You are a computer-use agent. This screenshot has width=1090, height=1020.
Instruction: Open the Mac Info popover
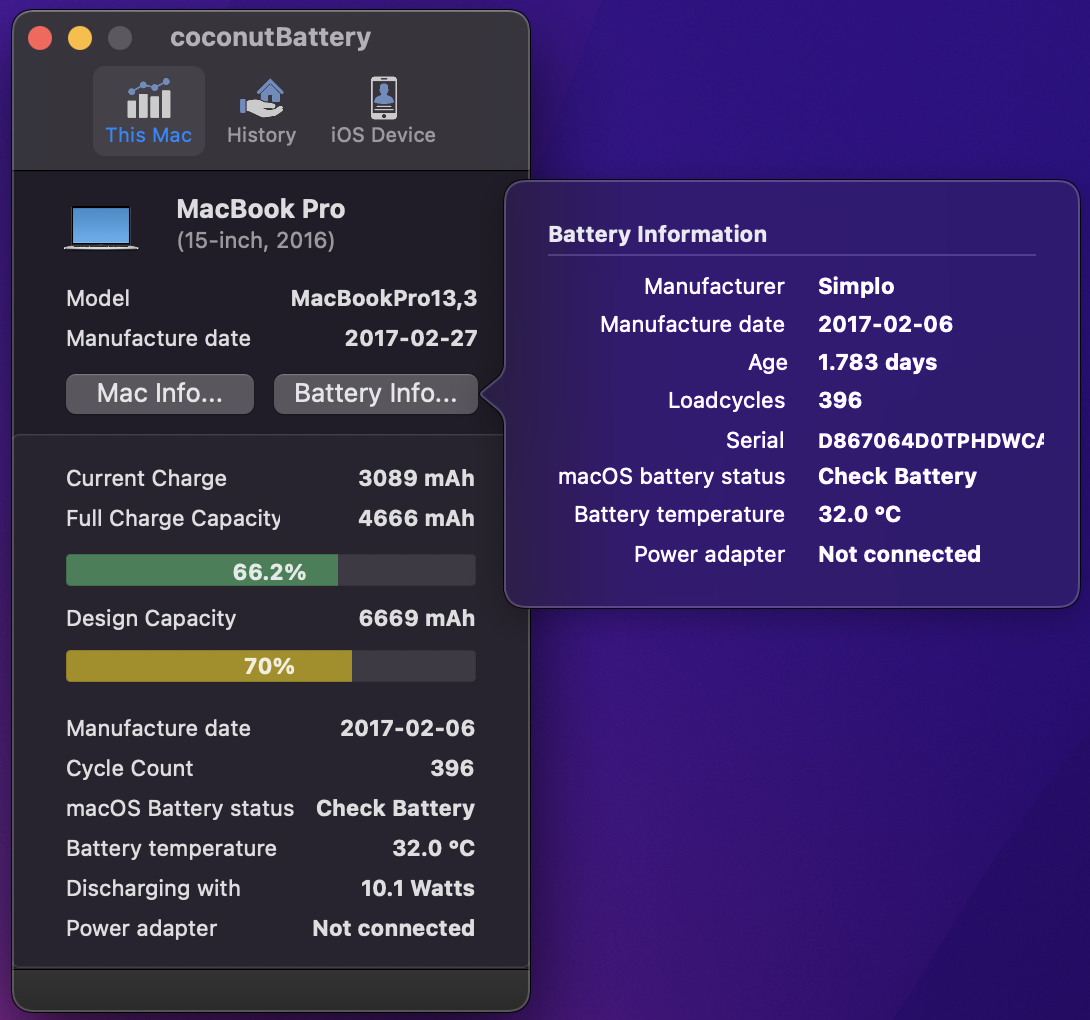pos(159,393)
